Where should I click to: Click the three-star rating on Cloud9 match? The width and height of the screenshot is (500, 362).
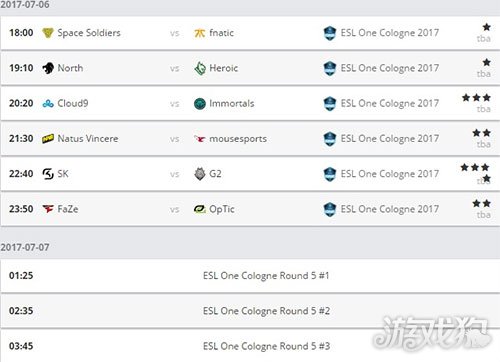pyautogui.click(x=476, y=98)
